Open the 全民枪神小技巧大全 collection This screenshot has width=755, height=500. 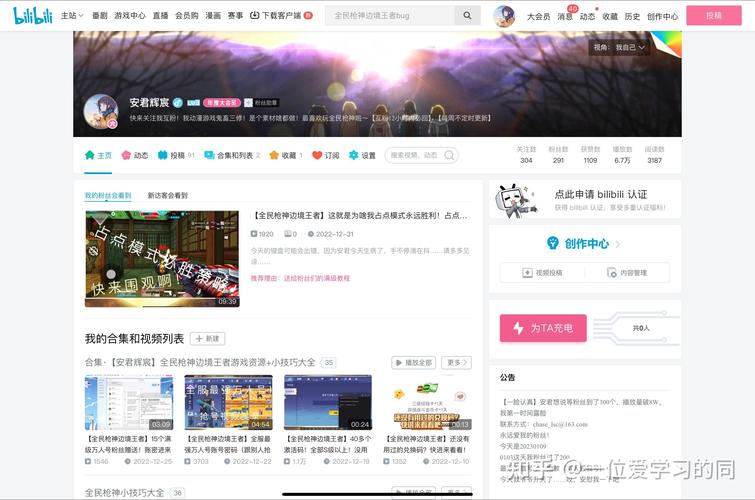124,493
